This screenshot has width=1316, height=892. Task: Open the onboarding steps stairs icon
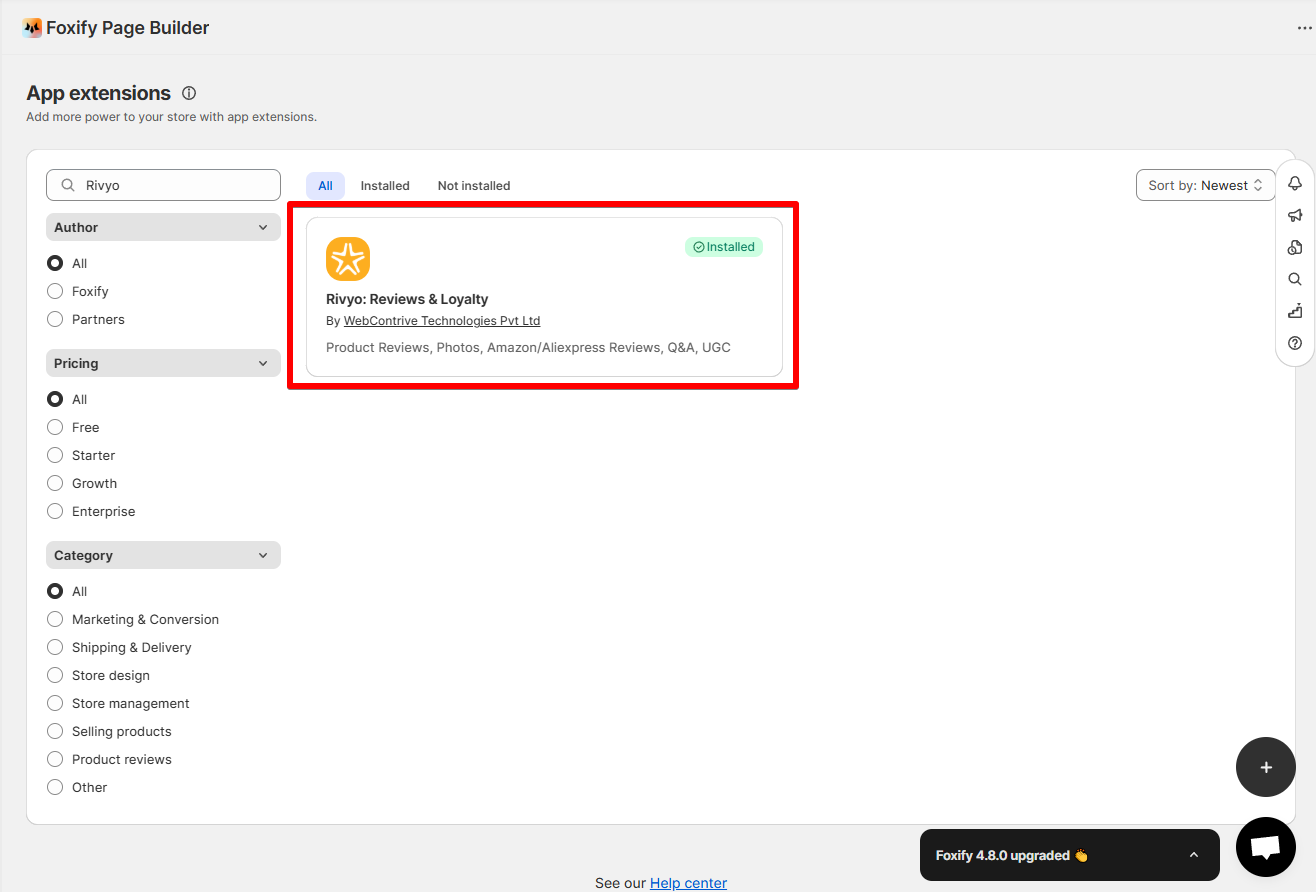click(x=1295, y=311)
